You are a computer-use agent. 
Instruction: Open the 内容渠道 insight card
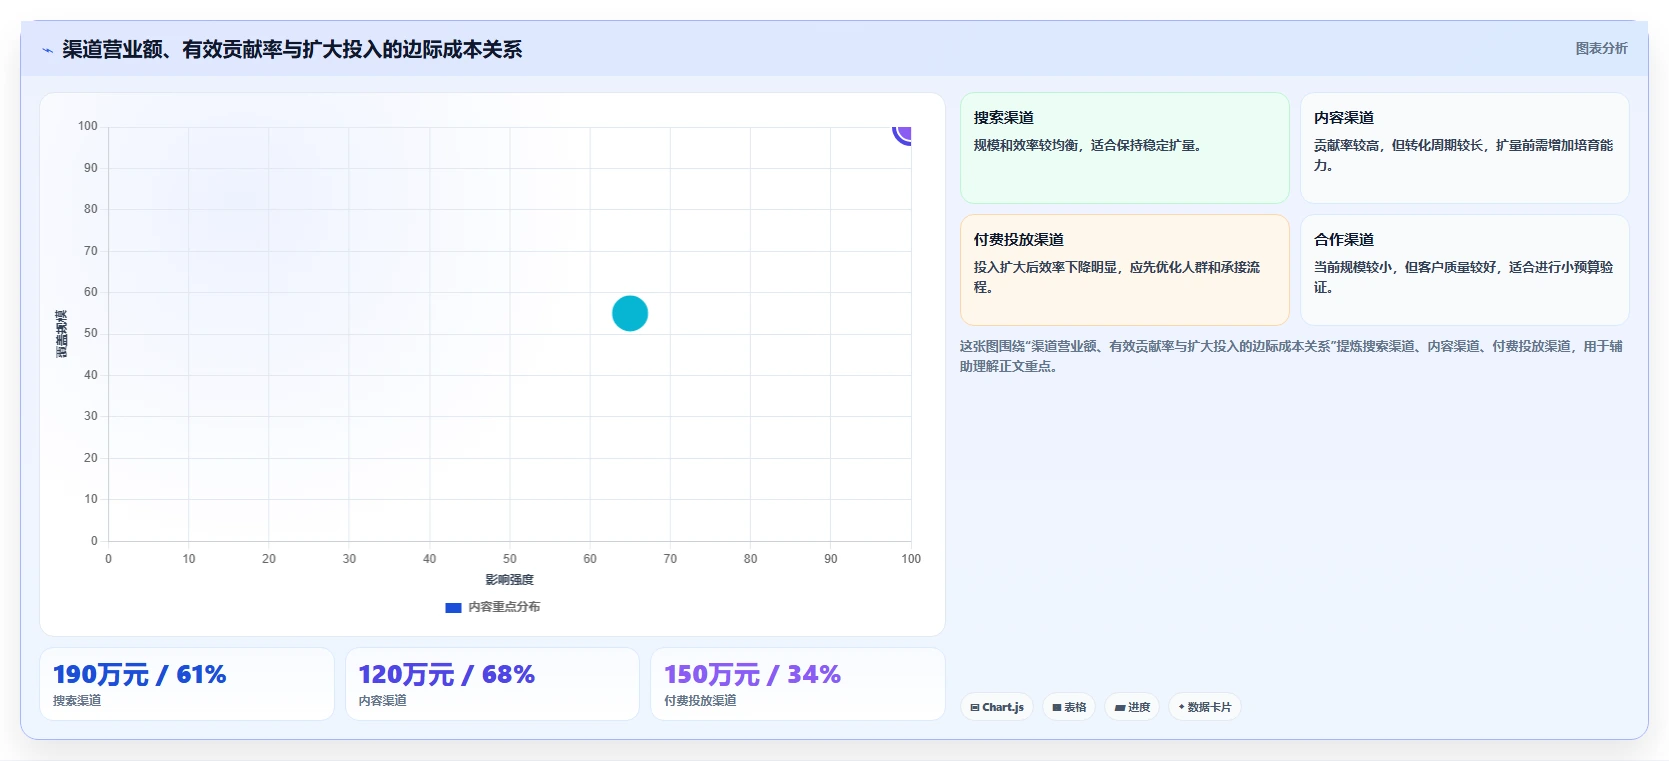coord(1464,148)
